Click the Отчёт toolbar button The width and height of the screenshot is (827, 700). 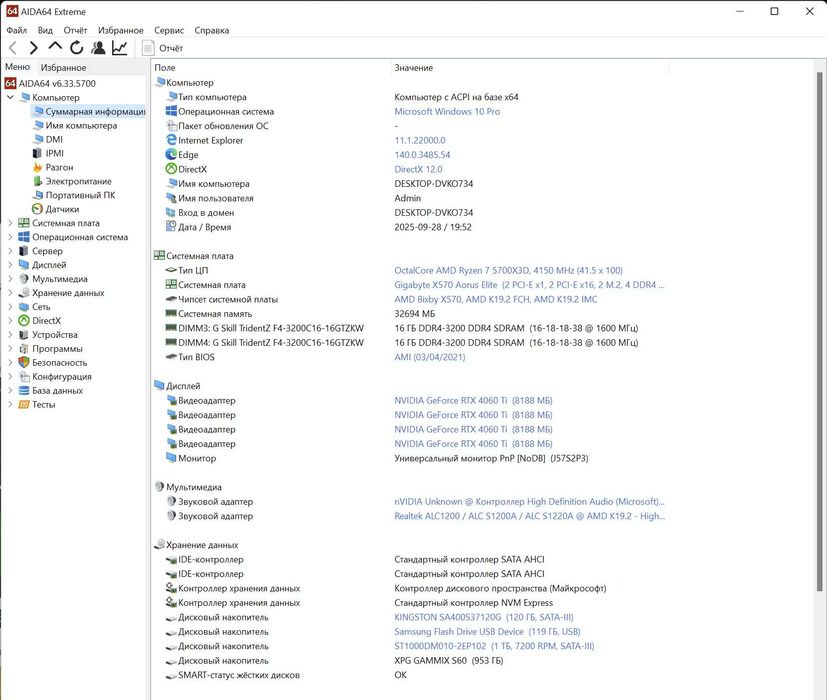tap(163, 48)
